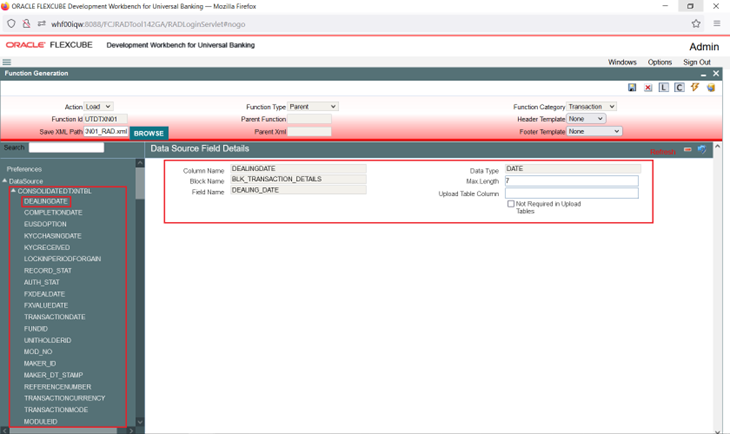Click the Refresh link
Image resolution: width=730 pixels, height=434 pixels.
(x=662, y=152)
